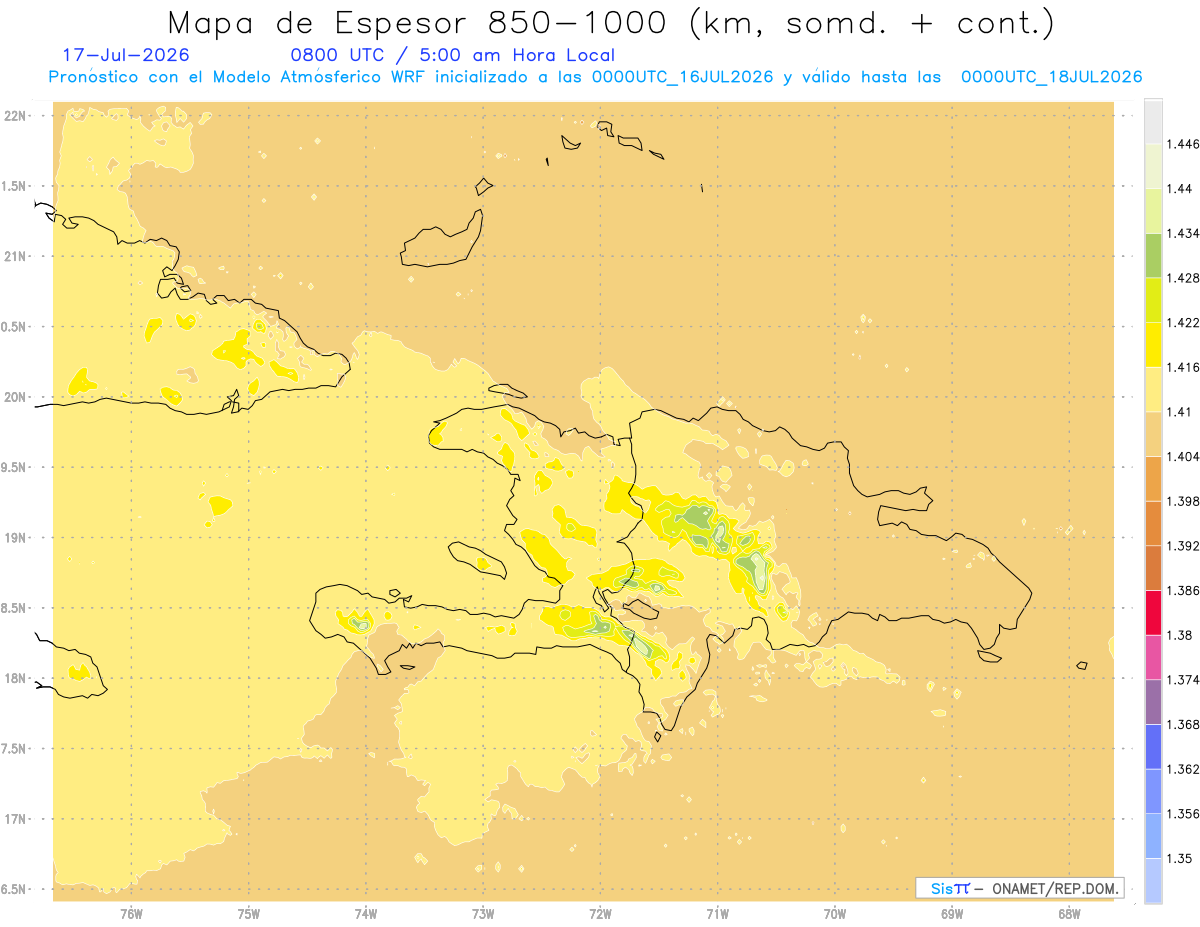Viewport: 1200px width, 927px height.
Task: Click the colorbar value '1.35'
Action: (x=1181, y=858)
